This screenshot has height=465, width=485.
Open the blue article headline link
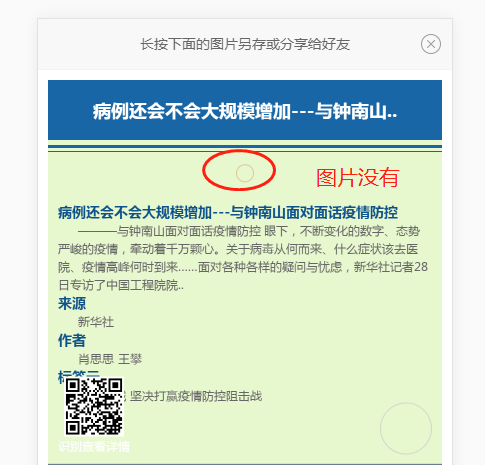click(228, 212)
